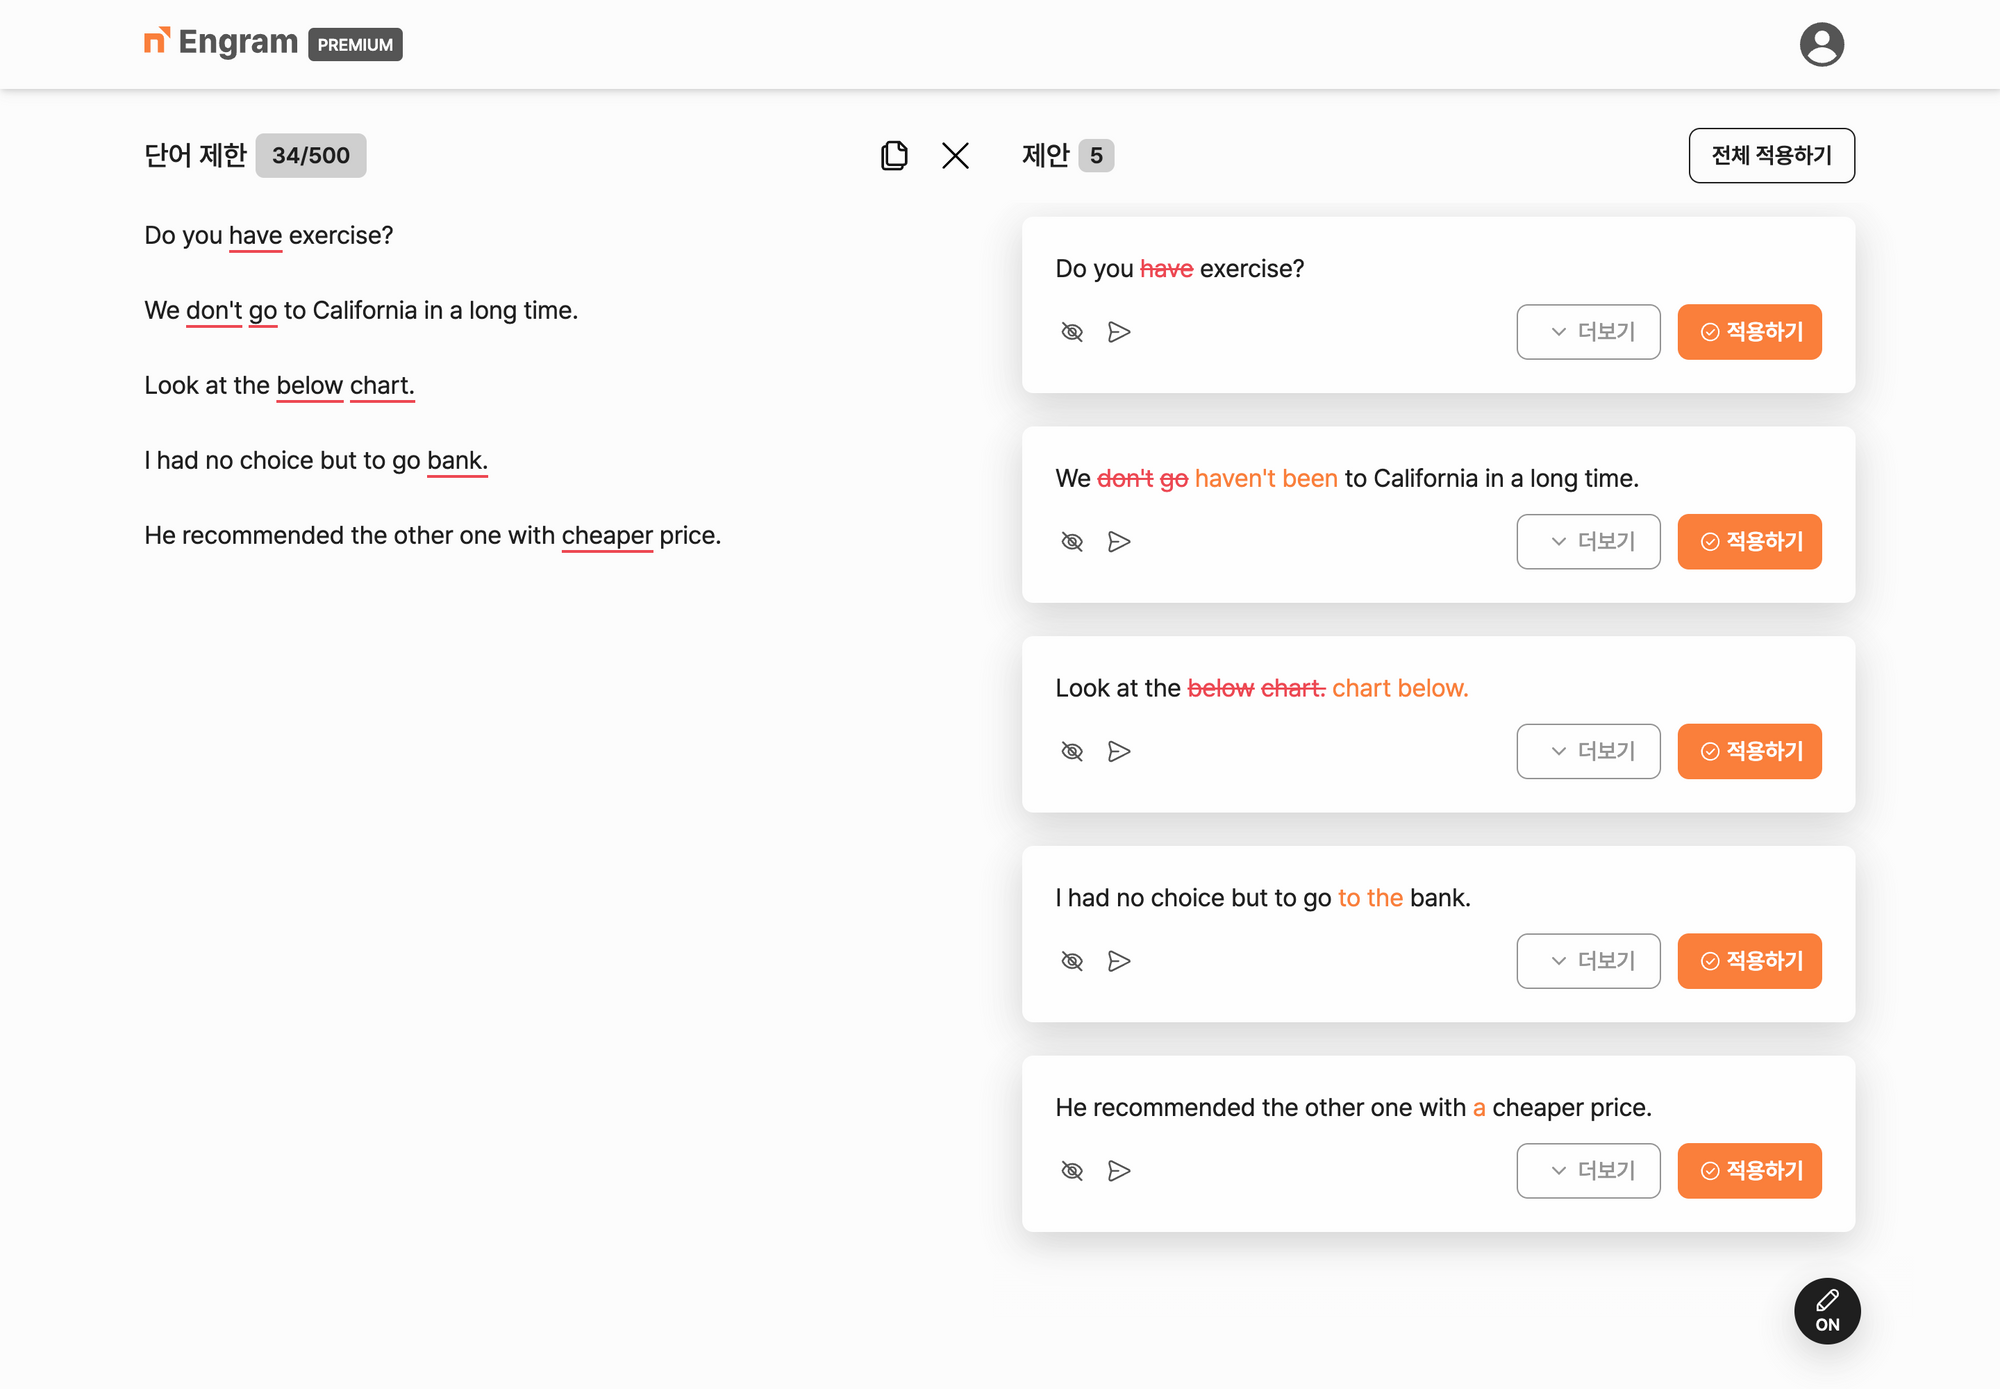Hide the 'Do you exercise?' suggestion with the eye icon
This screenshot has height=1389, width=2000.
(x=1072, y=332)
